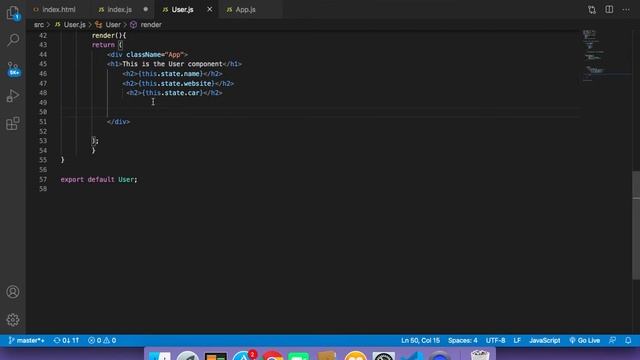
Task: Close the User.js tab
Action: [209, 9]
